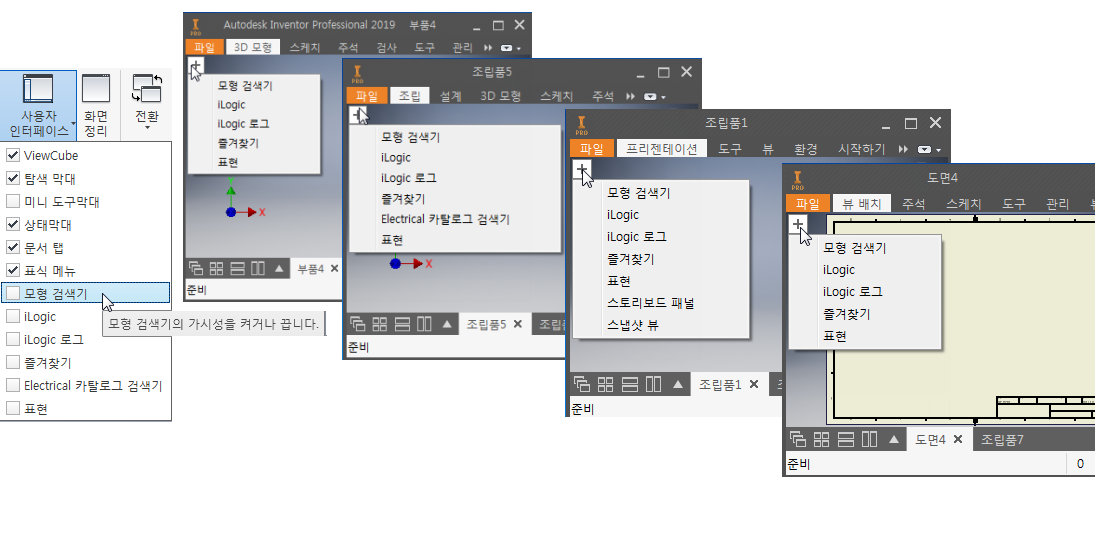Open 파일 menu in 부품4 window
The height and width of the screenshot is (535, 1095).
[x=205, y=47]
